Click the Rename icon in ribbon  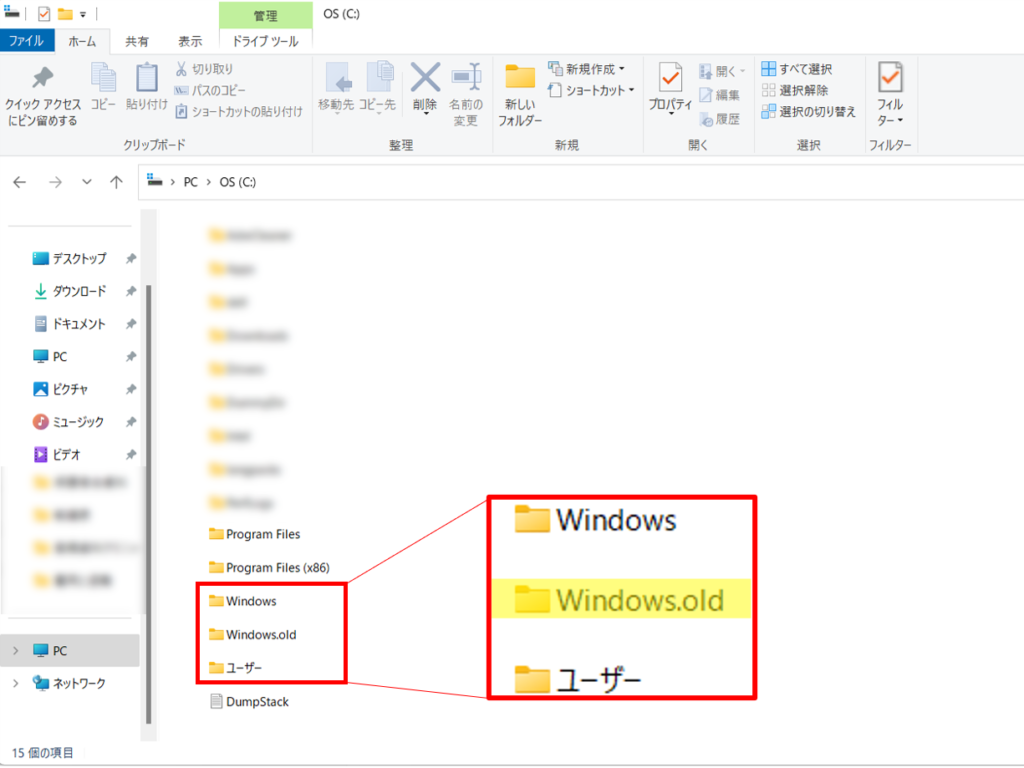pyautogui.click(x=466, y=78)
